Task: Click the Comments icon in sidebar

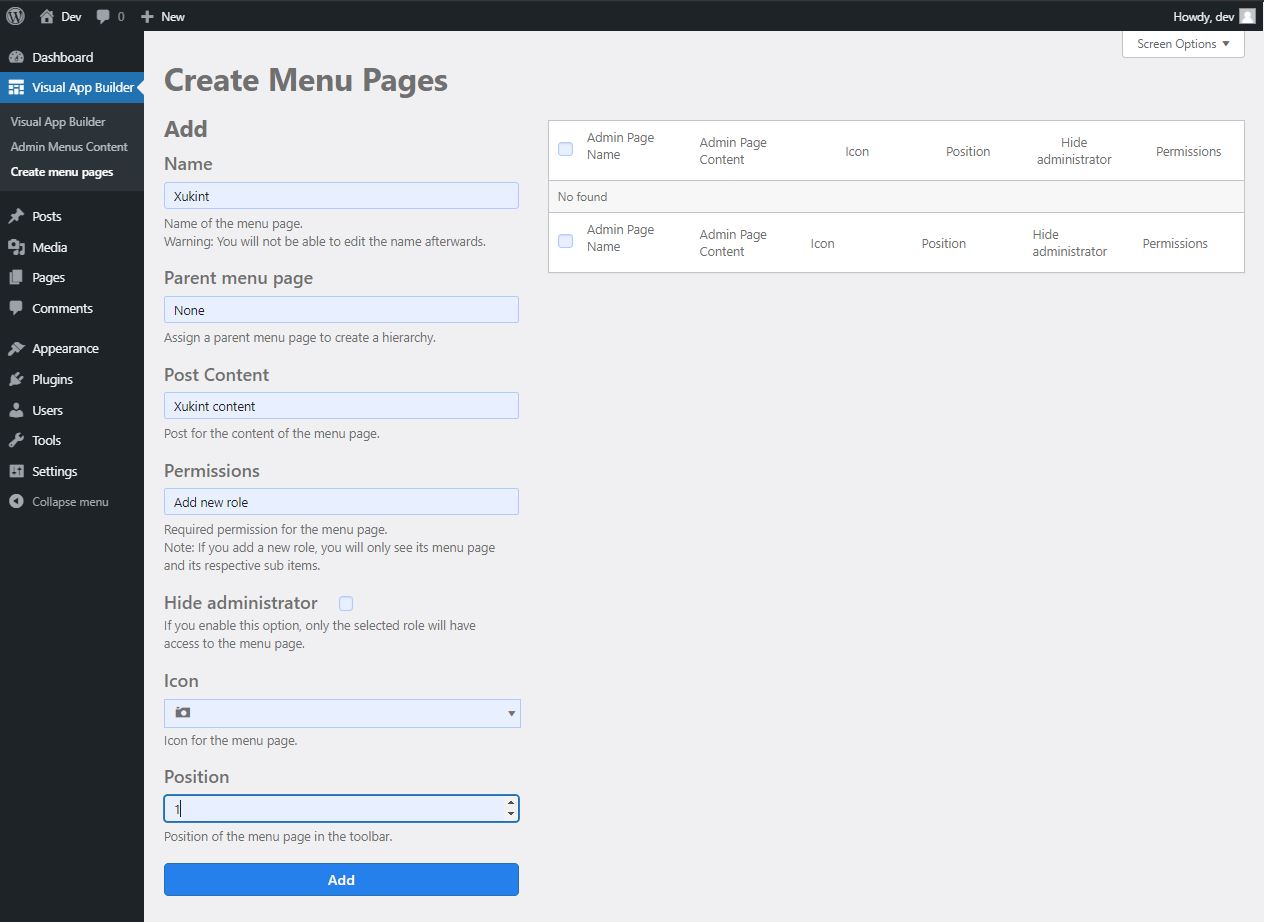Action: click(16, 308)
